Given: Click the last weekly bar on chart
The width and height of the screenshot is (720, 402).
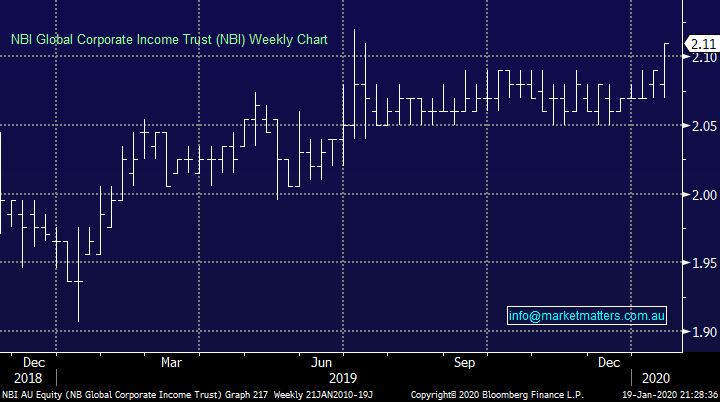Looking at the screenshot, I should (x=666, y=70).
